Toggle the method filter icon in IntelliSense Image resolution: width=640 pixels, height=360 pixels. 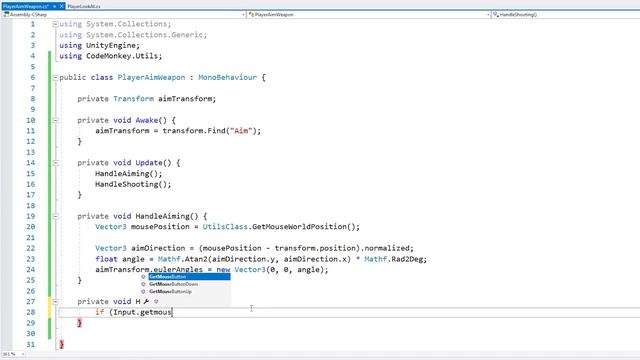point(156,302)
